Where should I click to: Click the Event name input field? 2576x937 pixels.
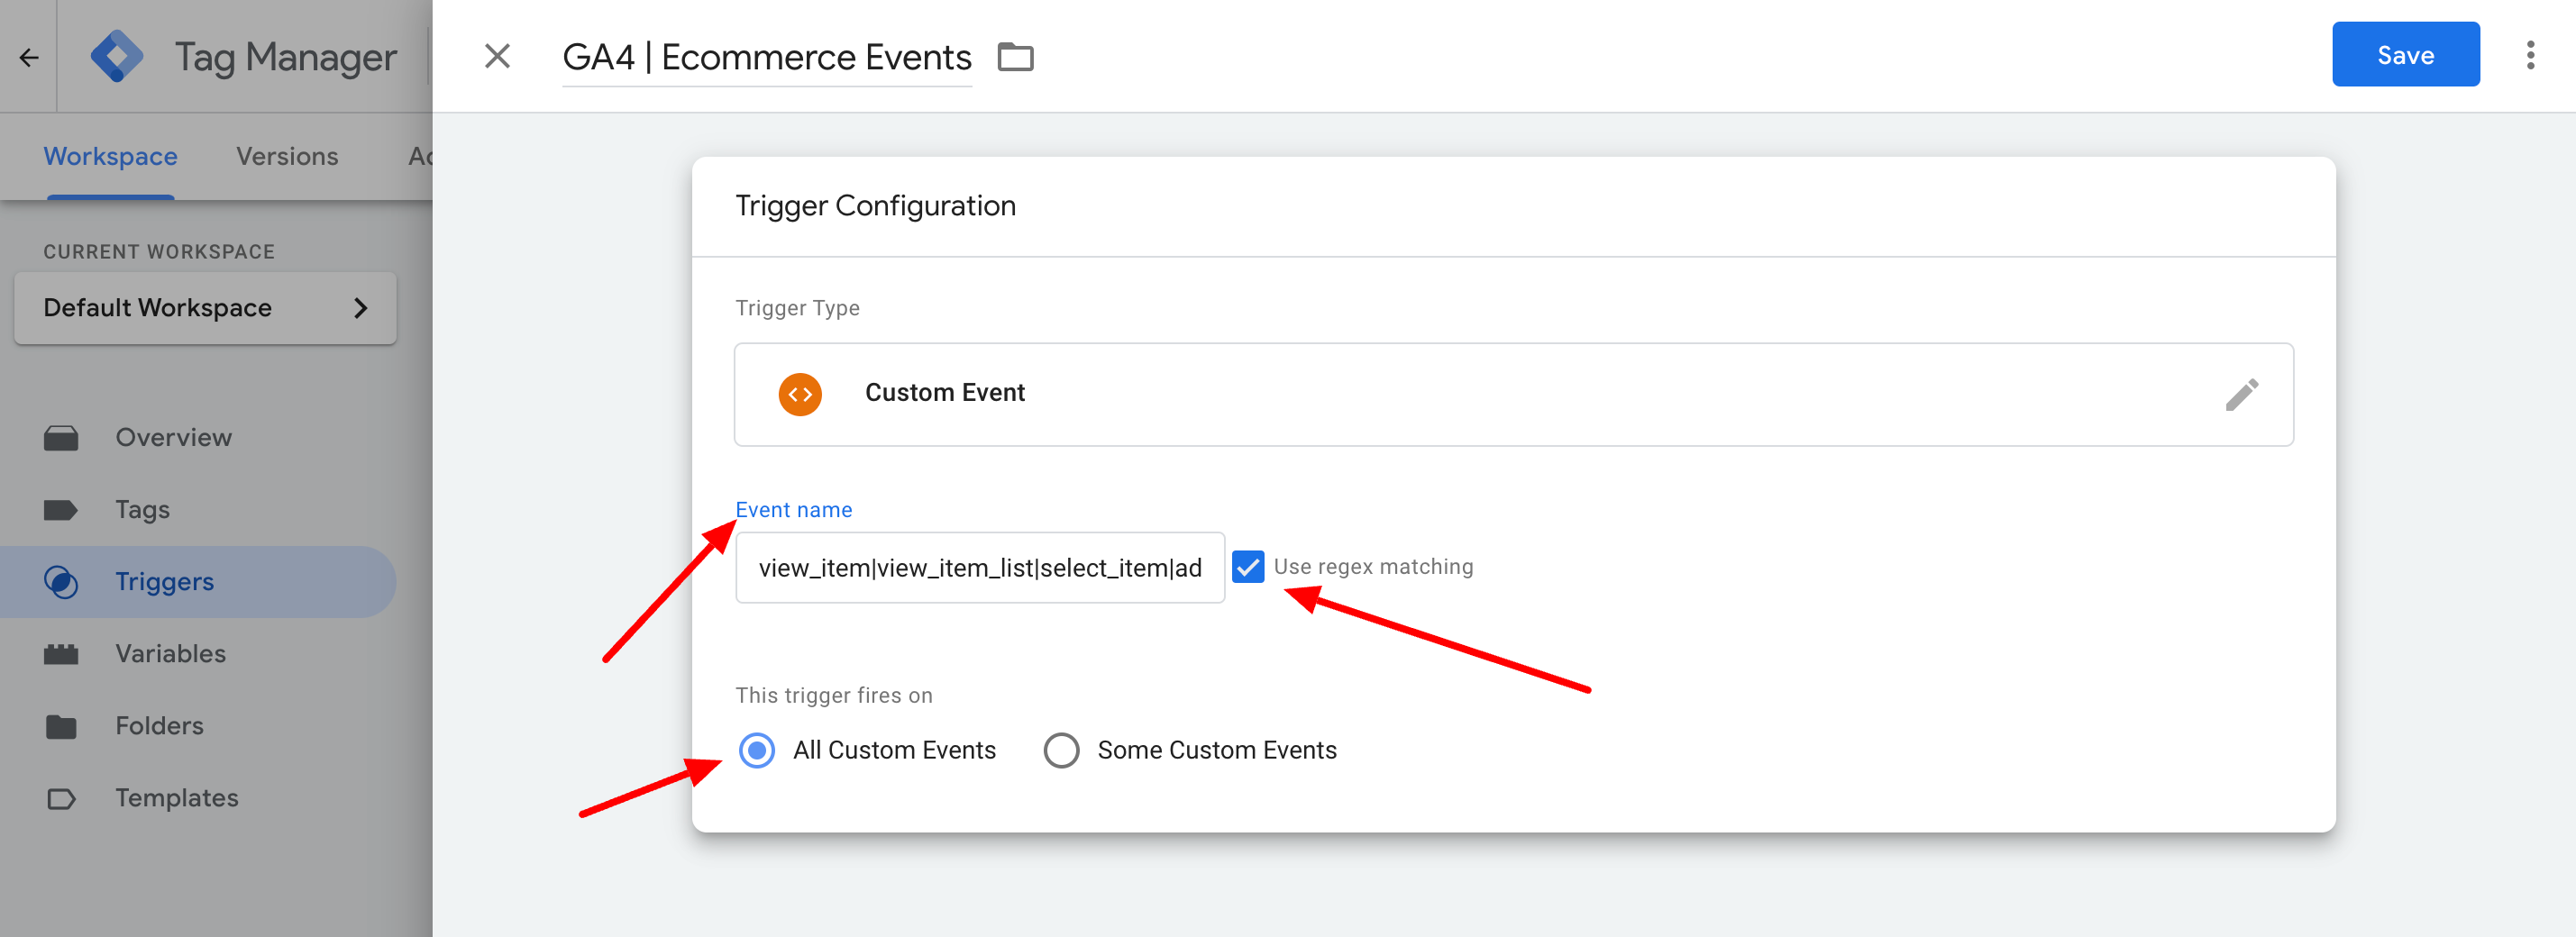coord(979,568)
